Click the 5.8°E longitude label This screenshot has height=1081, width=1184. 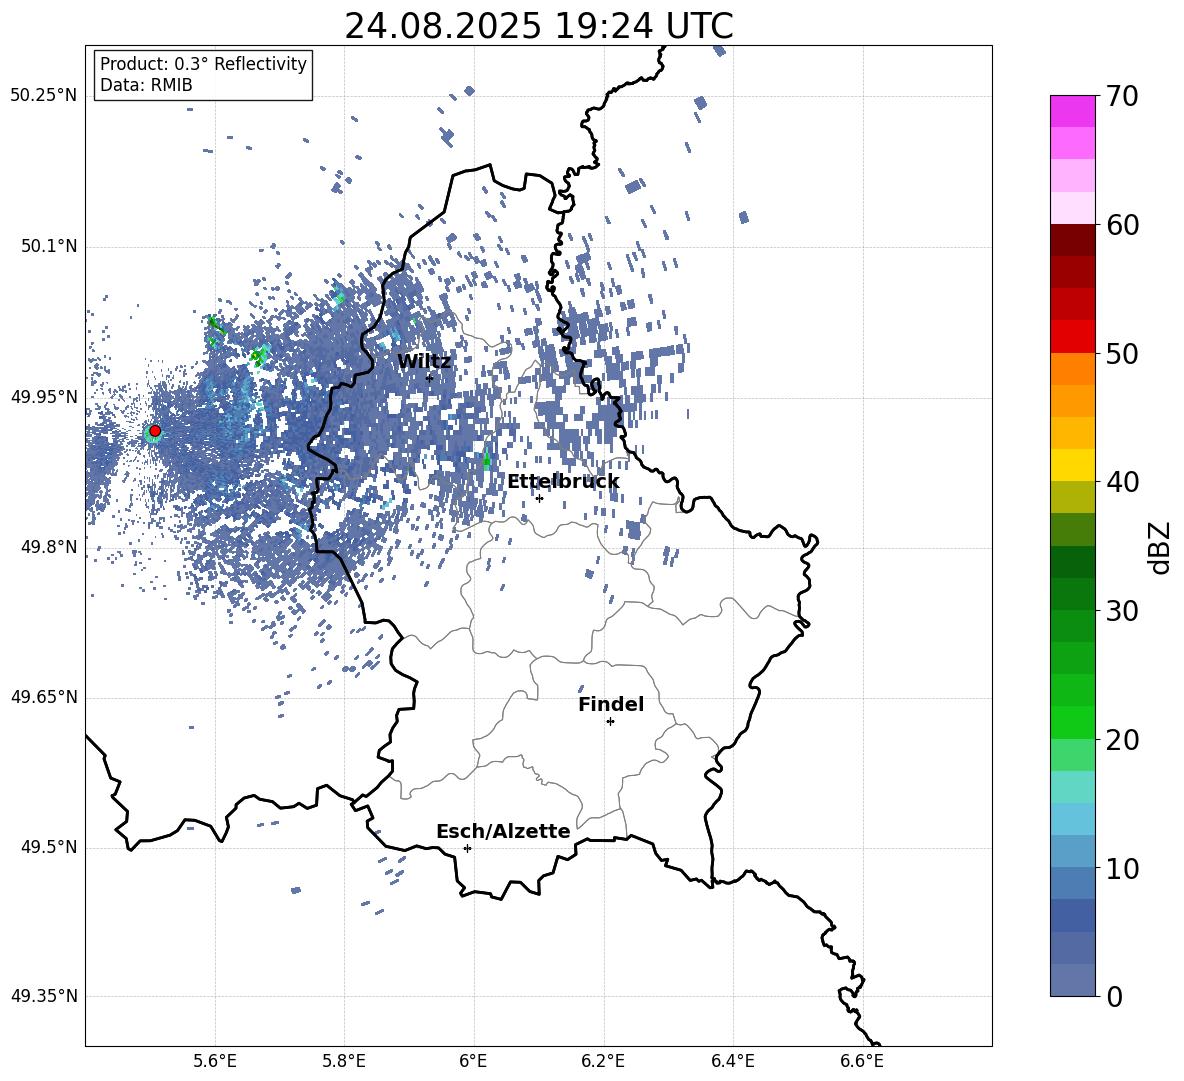(x=344, y=1061)
